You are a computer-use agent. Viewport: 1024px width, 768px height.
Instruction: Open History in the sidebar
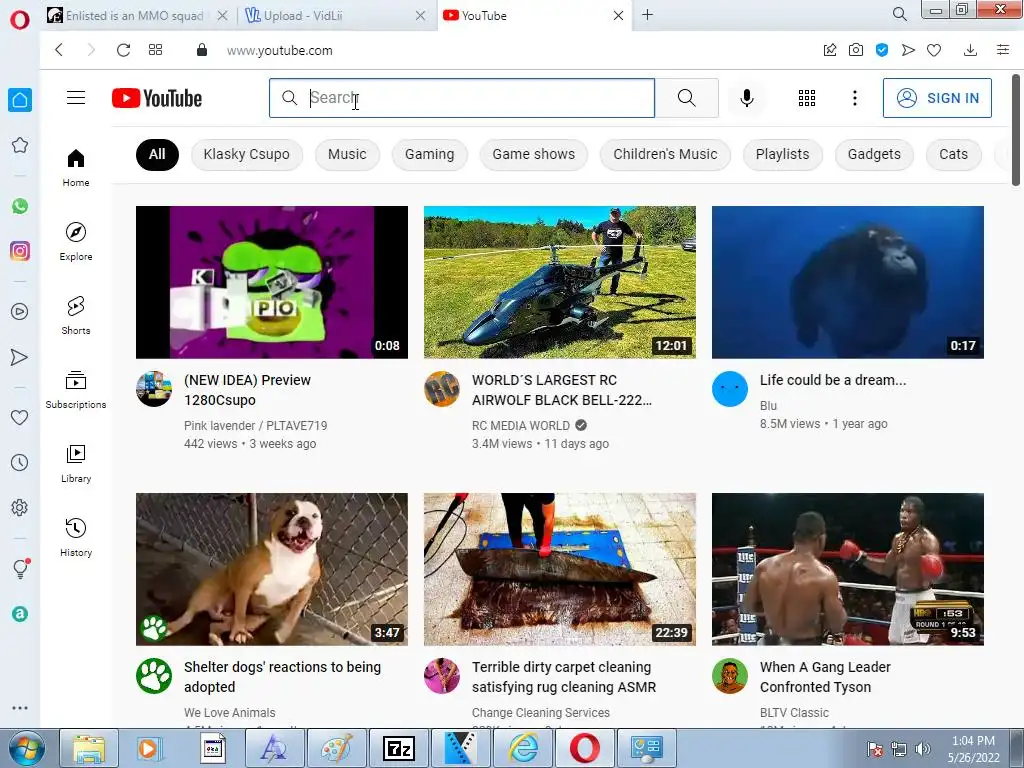click(76, 537)
